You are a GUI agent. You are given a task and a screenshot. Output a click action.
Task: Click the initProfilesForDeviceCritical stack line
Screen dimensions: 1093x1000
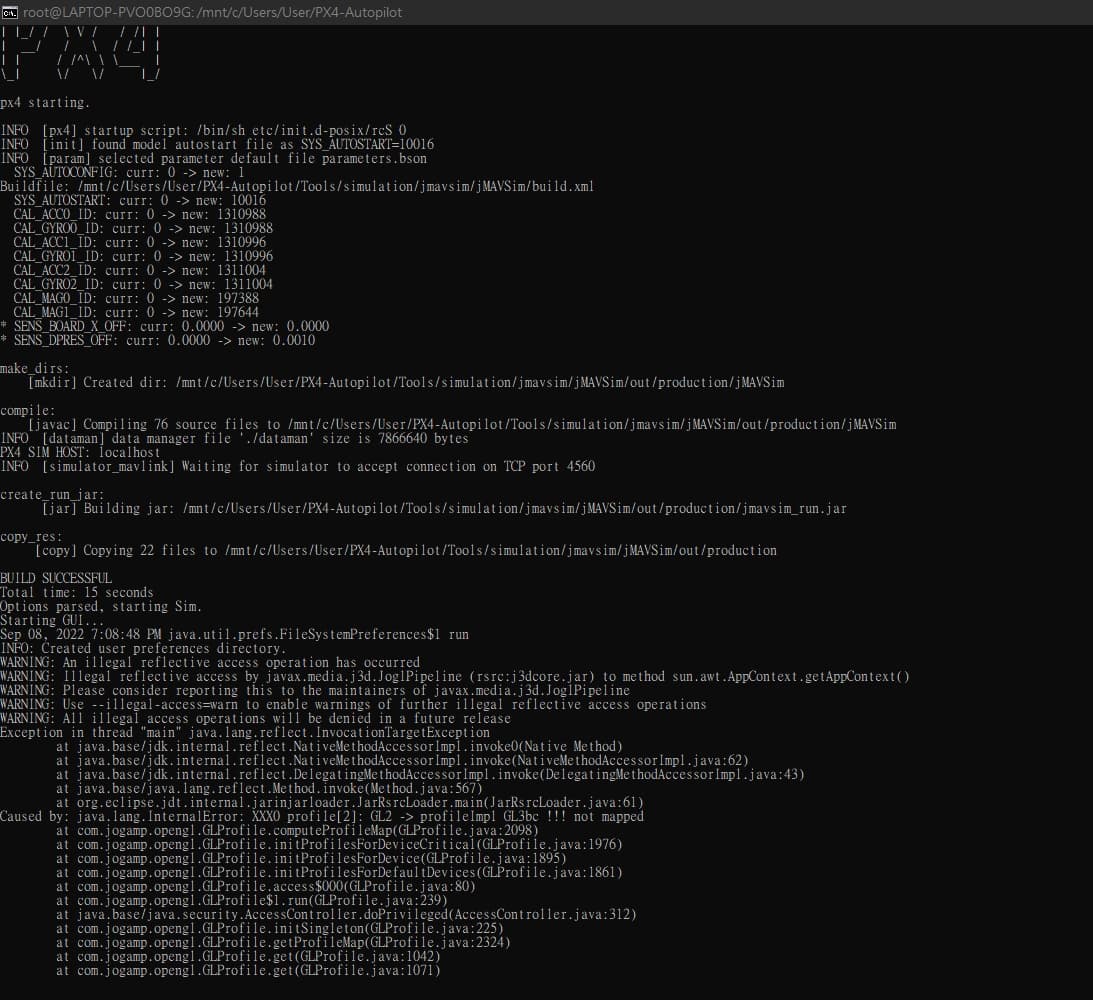(339, 845)
